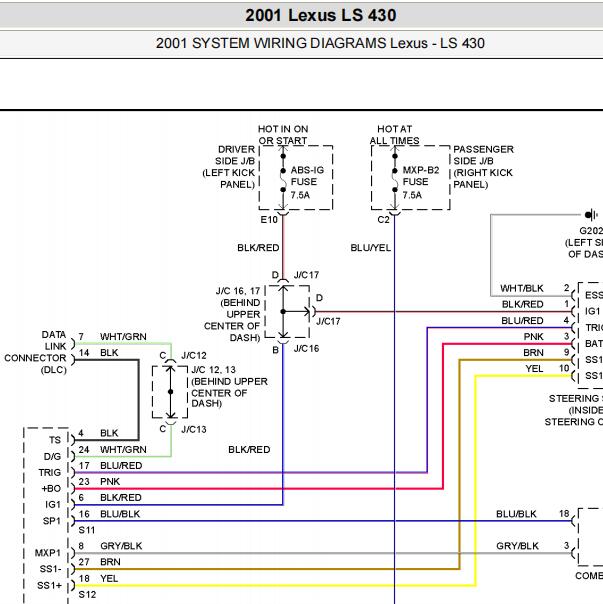Image resolution: width=603 pixels, height=604 pixels.
Task: Click the MXP-B2 fuse symbol
Action: pos(395,180)
